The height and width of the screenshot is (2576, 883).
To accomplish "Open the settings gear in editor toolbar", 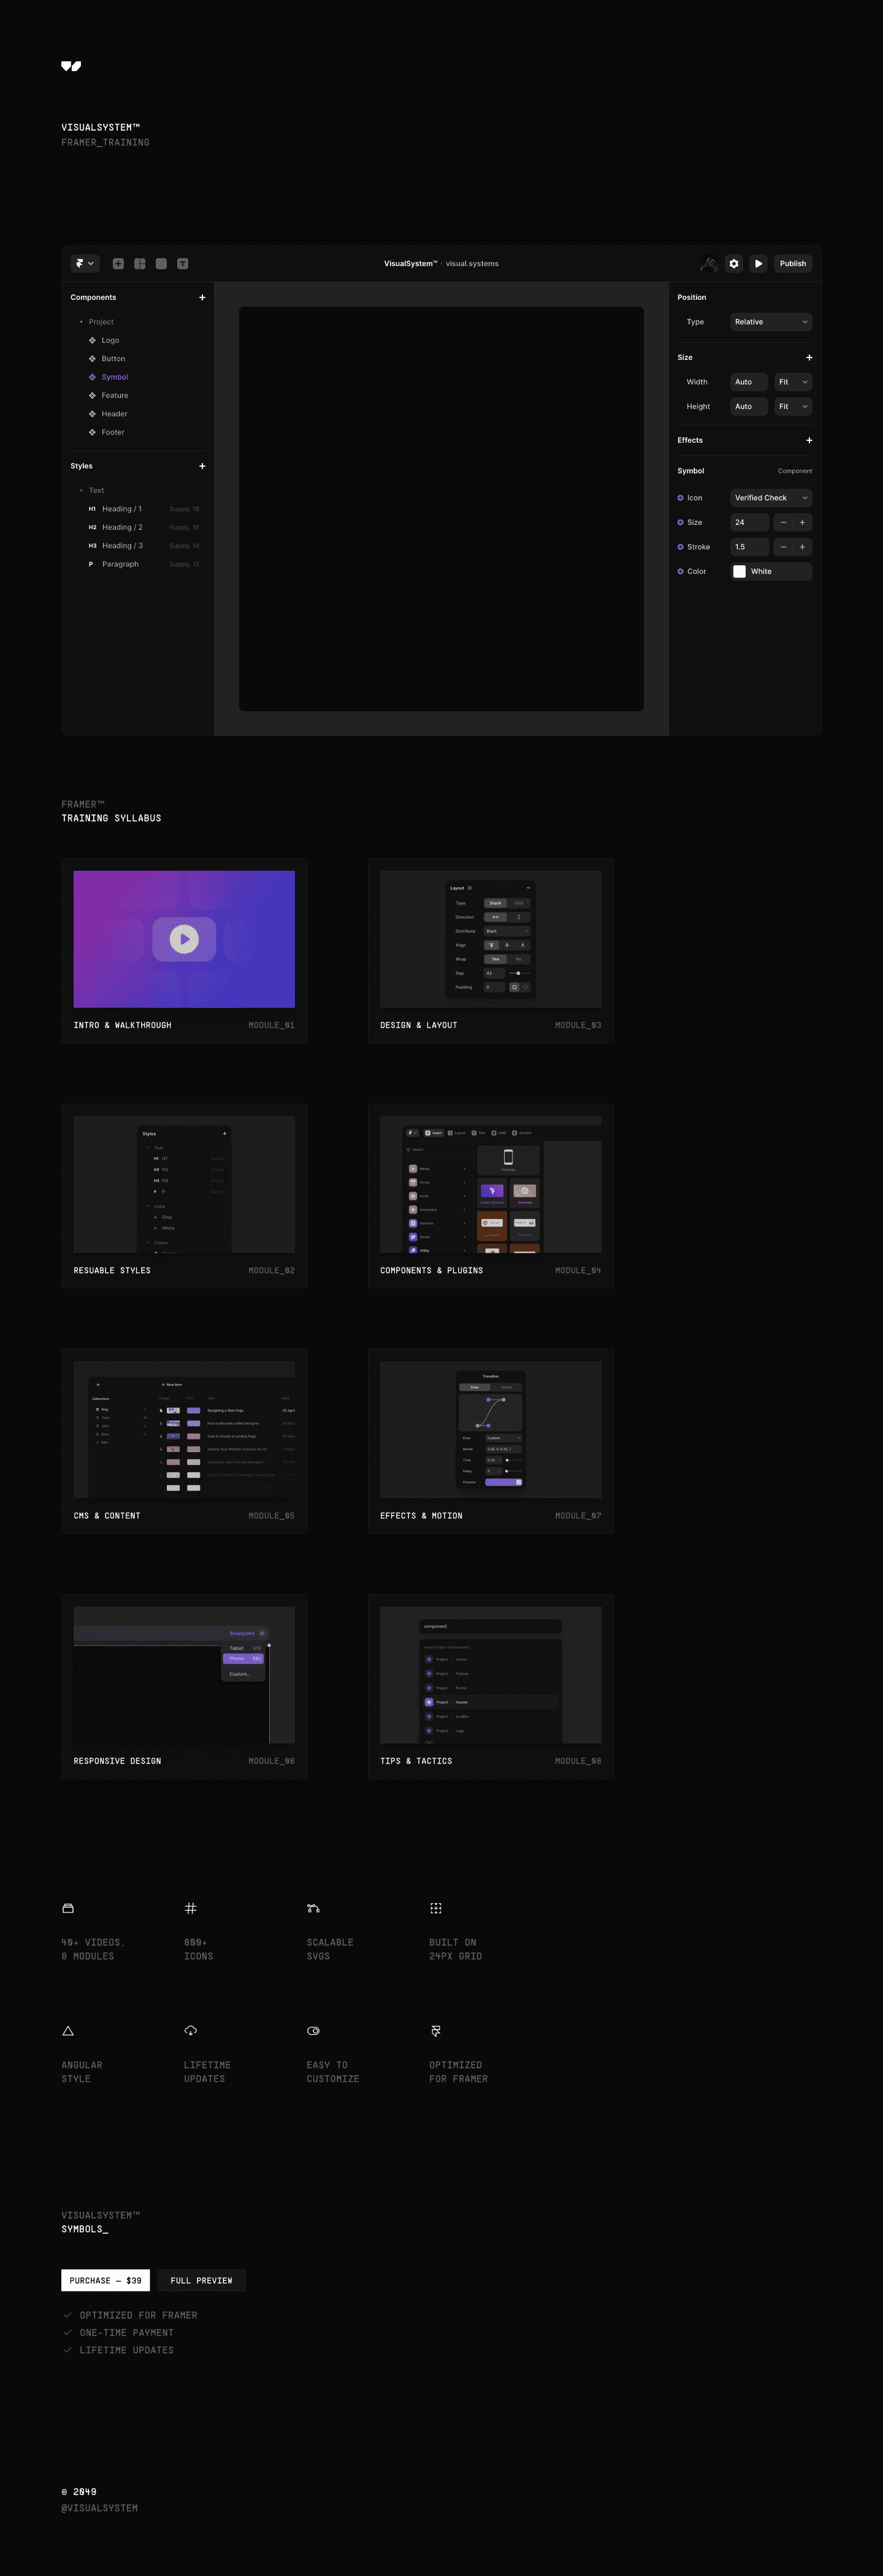I will click(734, 264).
